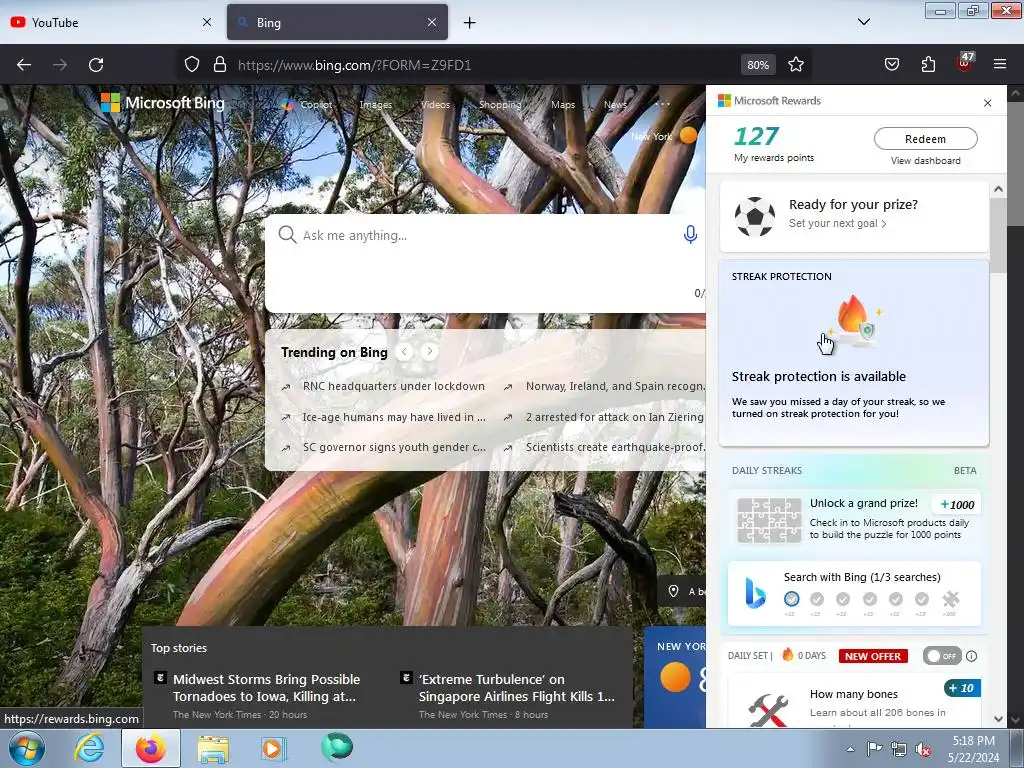Screen dimensions: 1024x768
Task: Click the soccer ball prize icon
Action: click(754, 217)
